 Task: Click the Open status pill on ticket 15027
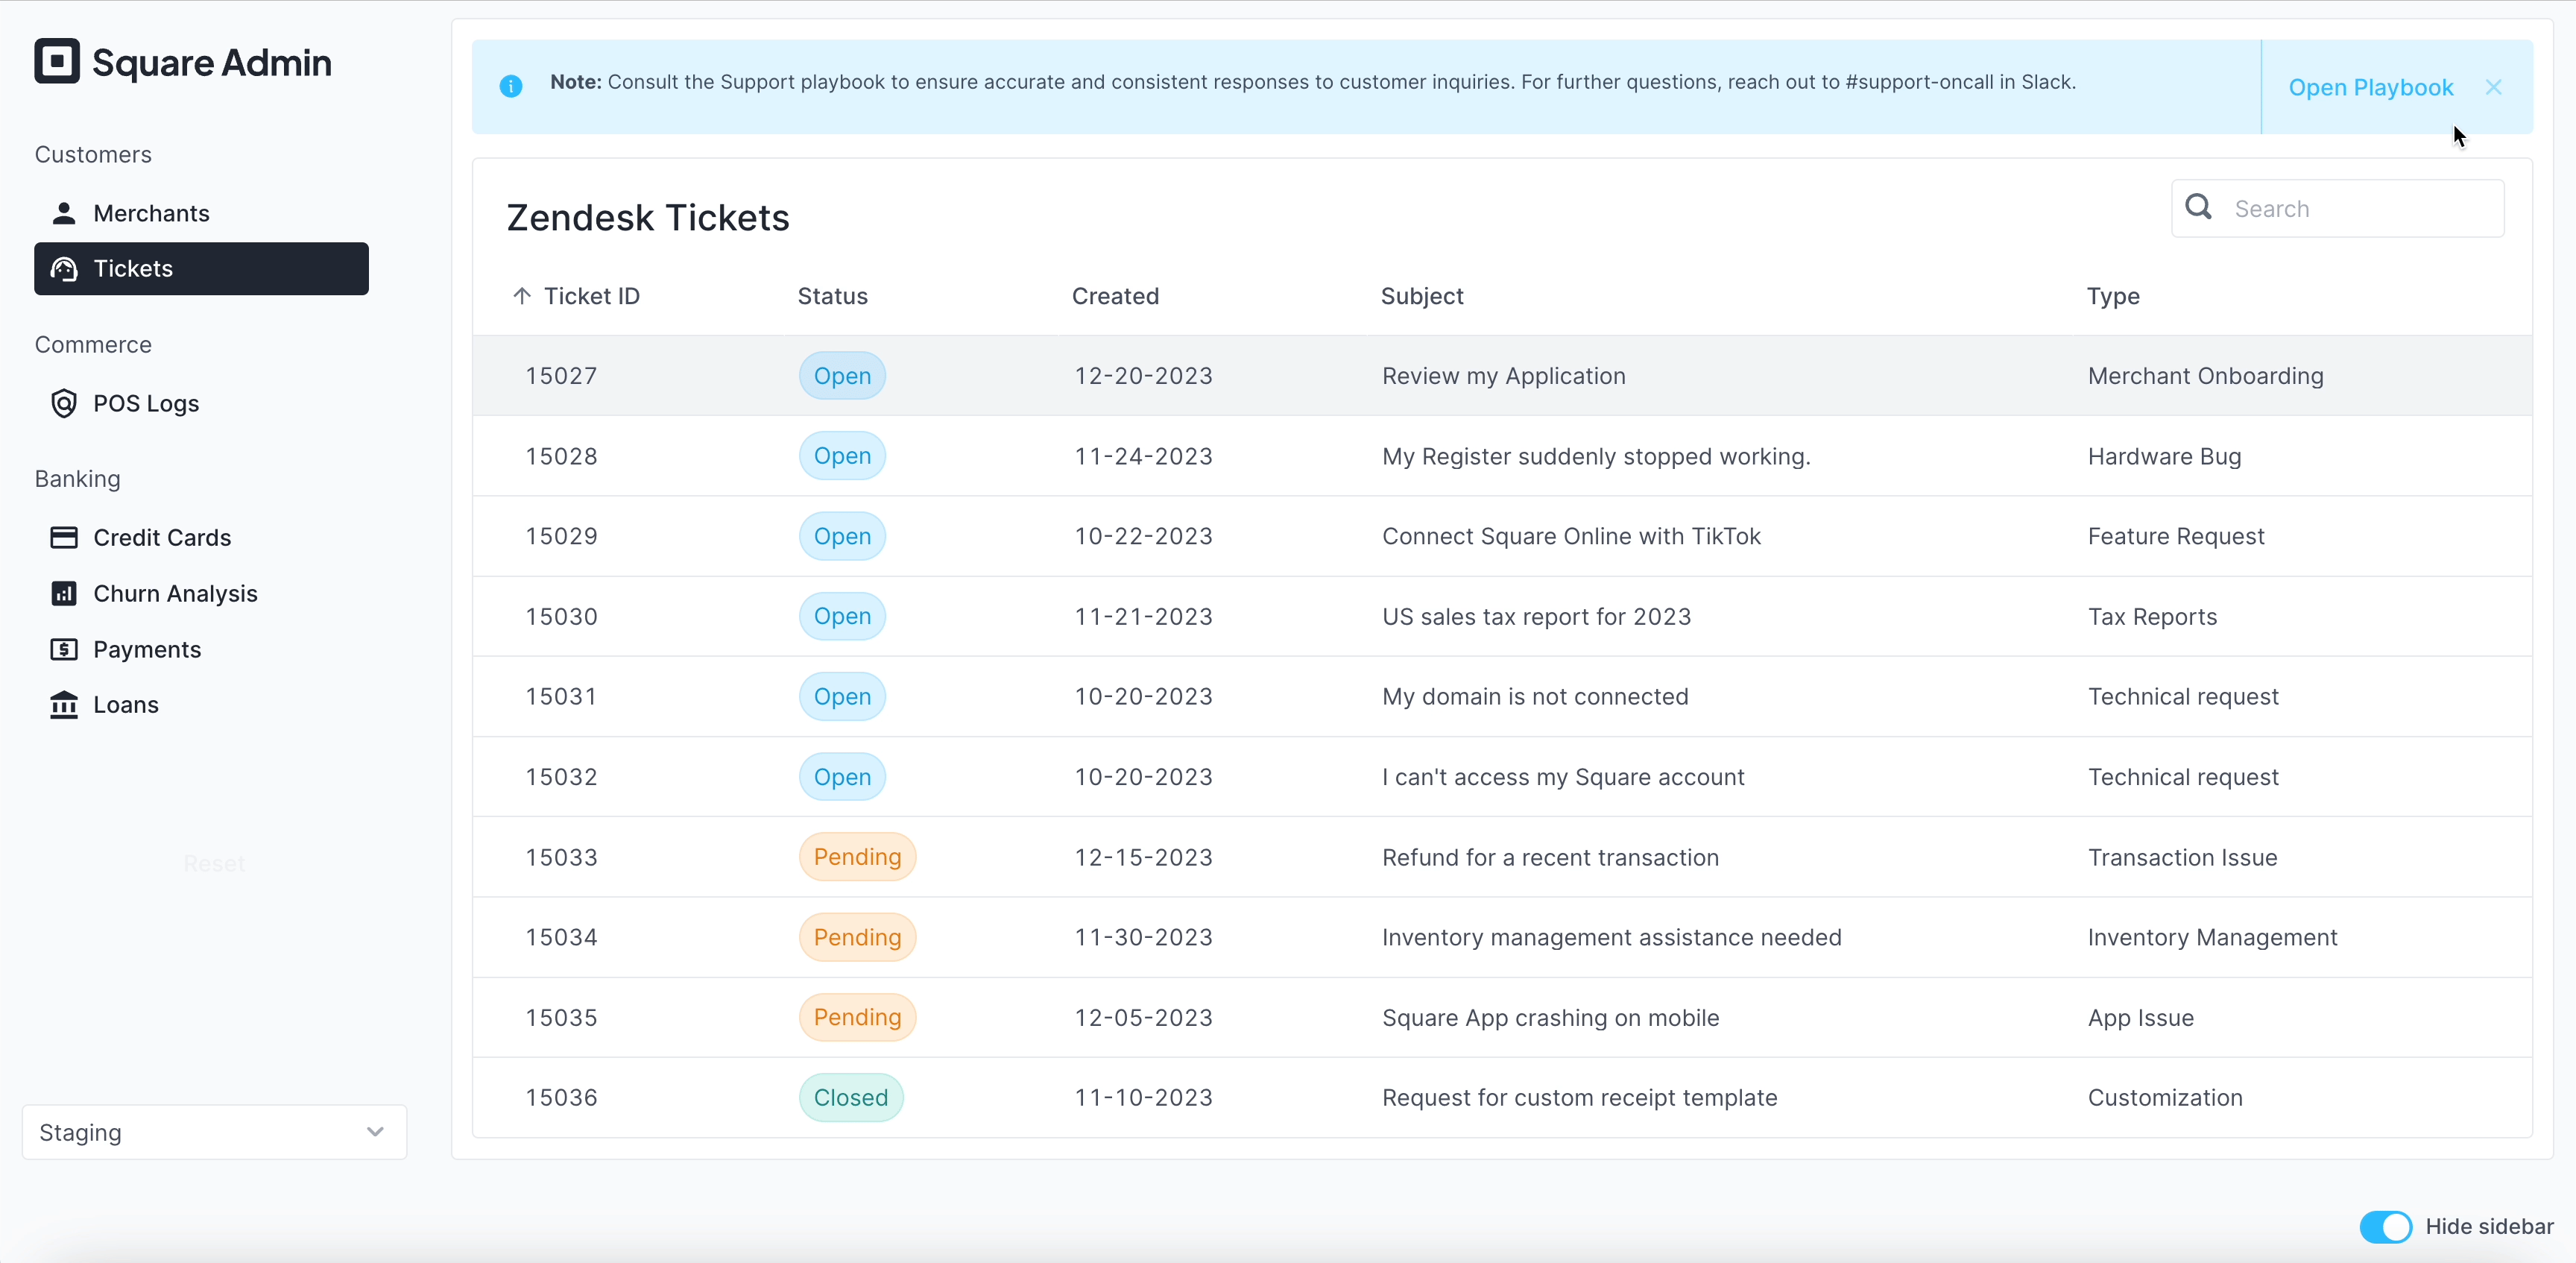841,375
